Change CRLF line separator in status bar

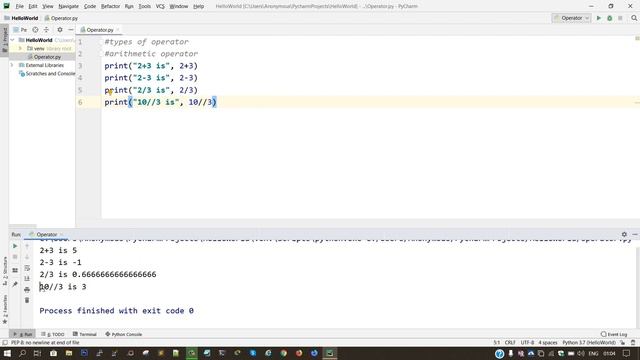[x=510, y=342]
